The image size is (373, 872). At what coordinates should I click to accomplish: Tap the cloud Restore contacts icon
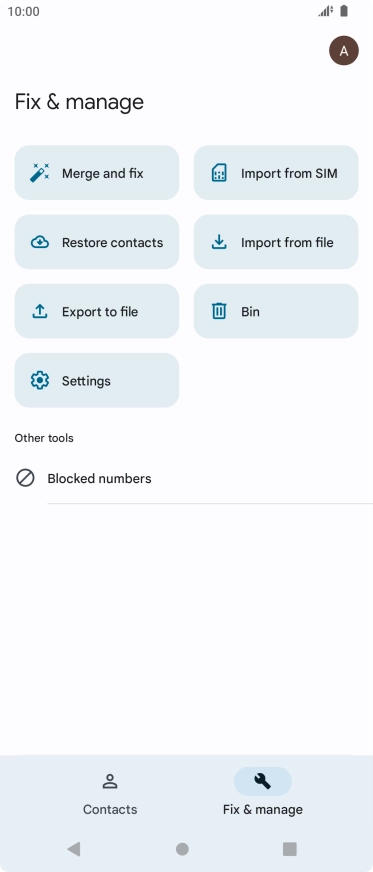(x=39, y=242)
